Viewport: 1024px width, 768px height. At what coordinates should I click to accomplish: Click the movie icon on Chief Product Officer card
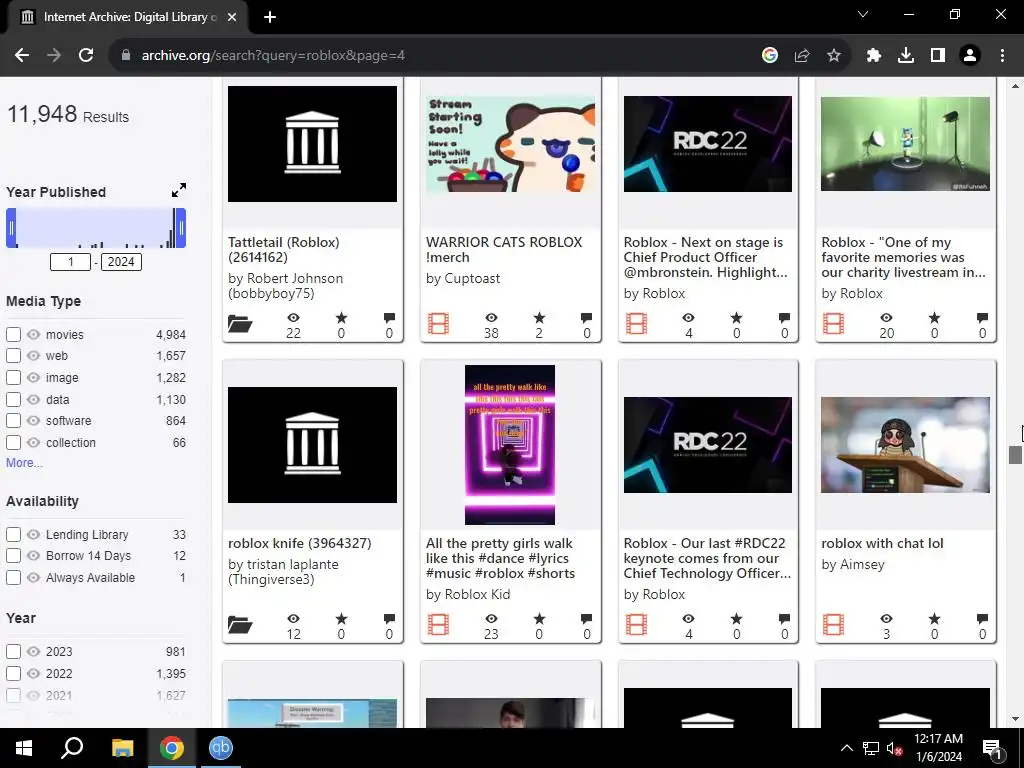[x=636, y=324]
